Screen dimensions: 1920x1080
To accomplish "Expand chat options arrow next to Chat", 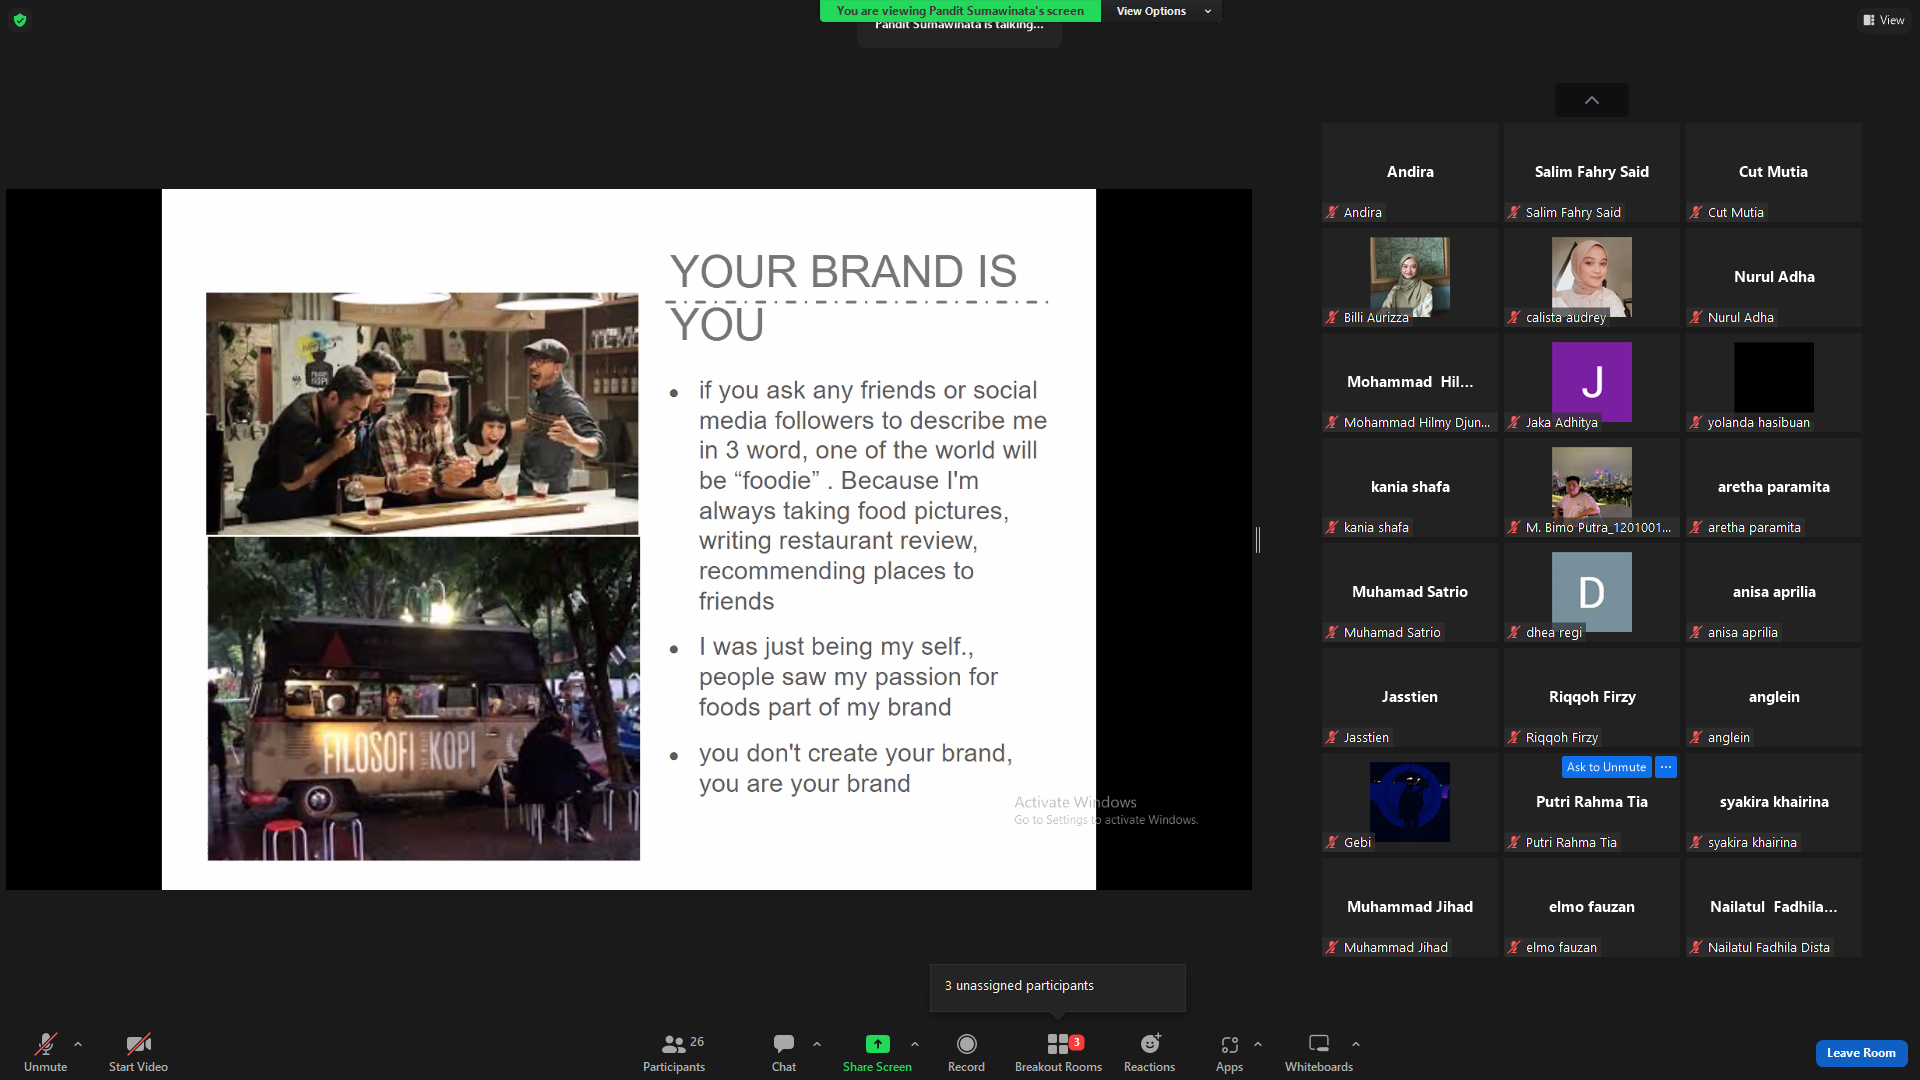I will [817, 1044].
